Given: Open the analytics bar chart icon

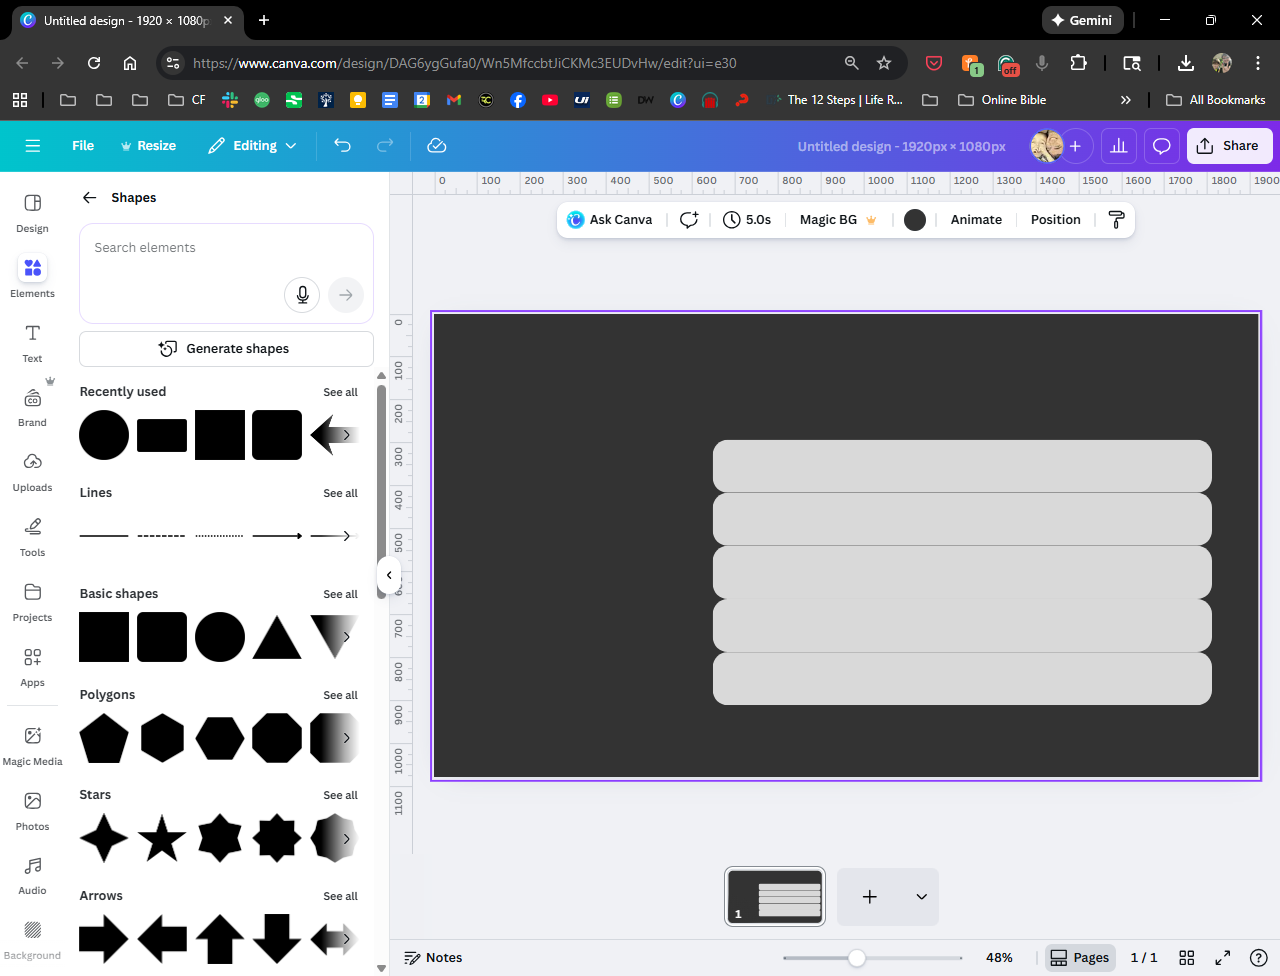Looking at the screenshot, I should pos(1118,146).
